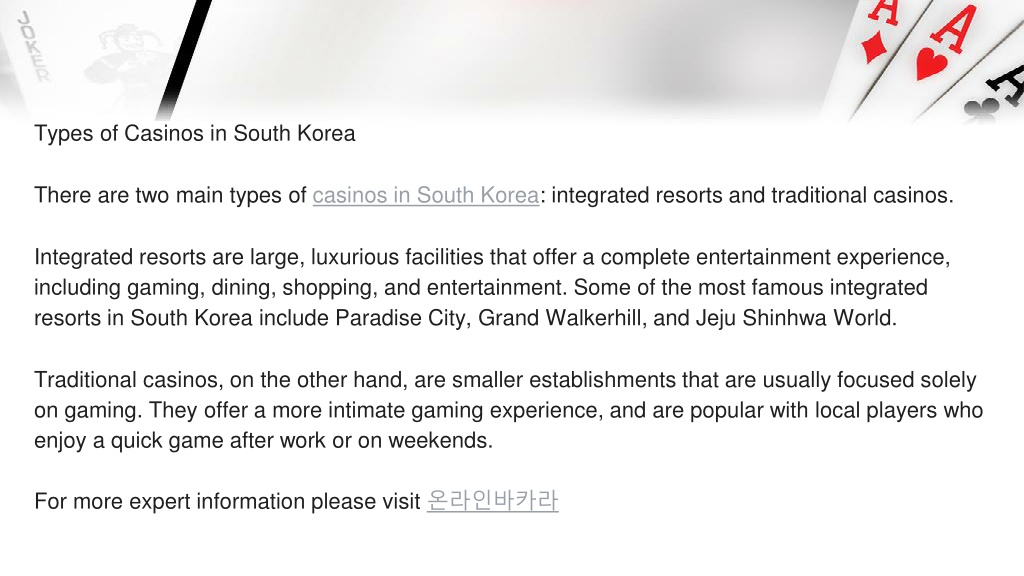Select the Traditional casinos paragraph text
This screenshot has width=1024, height=576.
(x=508, y=410)
